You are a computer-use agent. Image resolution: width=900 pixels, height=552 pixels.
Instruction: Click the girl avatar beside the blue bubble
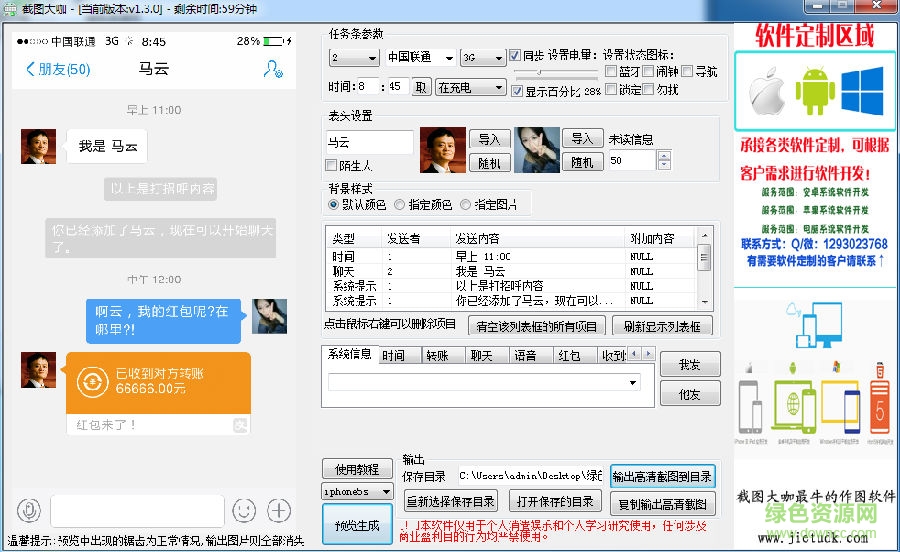point(269,316)
